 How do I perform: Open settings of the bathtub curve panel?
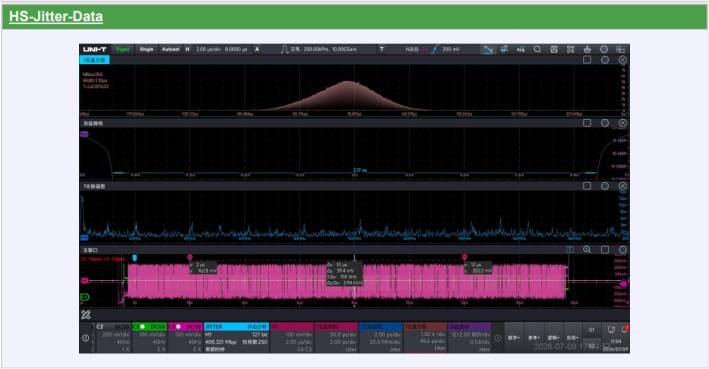605,123
